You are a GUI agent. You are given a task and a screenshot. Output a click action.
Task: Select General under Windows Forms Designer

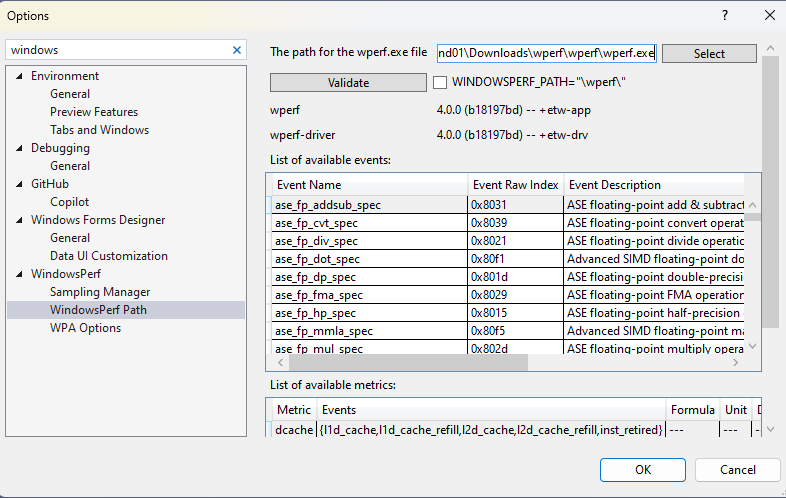[70, 238]
